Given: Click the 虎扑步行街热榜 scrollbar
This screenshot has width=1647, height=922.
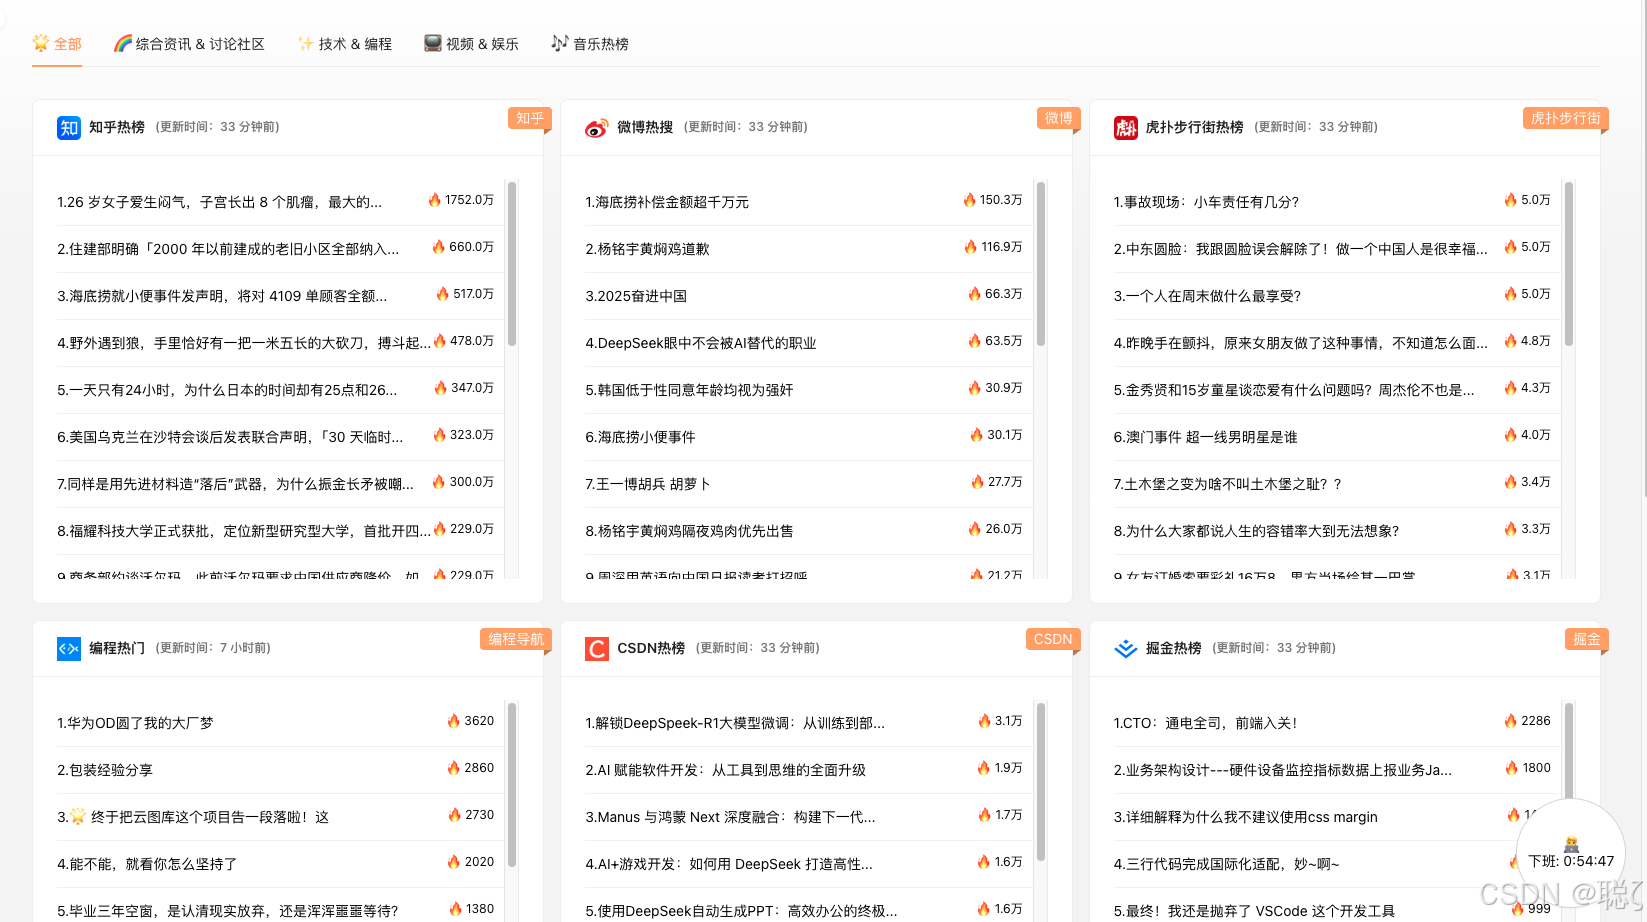Looking at the screenshot, I should coord(1569,264).
